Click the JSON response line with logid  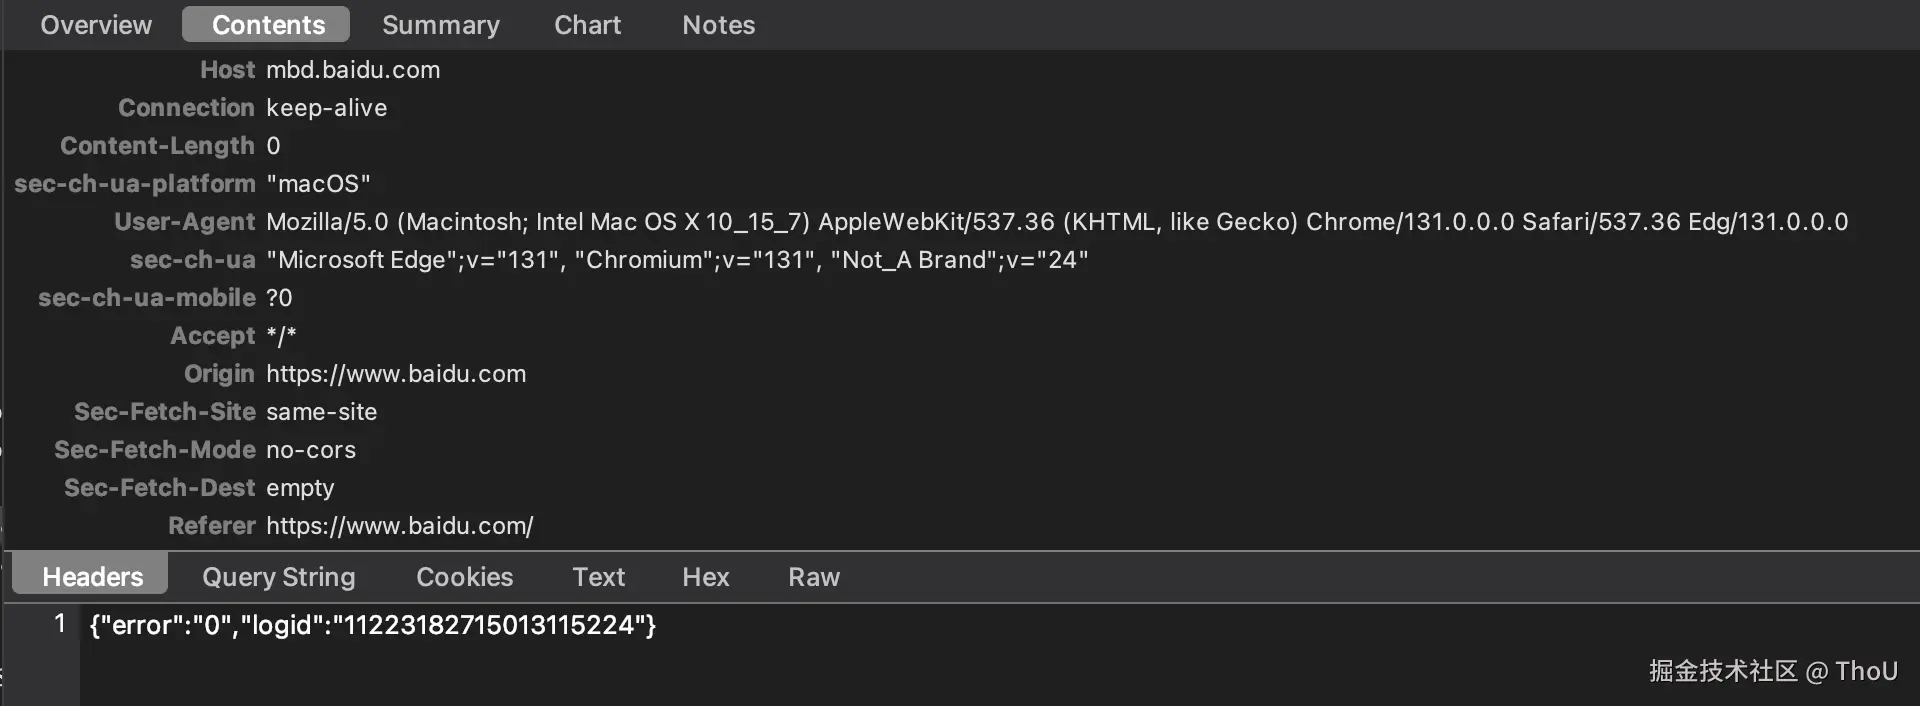[x=372, y=626]
